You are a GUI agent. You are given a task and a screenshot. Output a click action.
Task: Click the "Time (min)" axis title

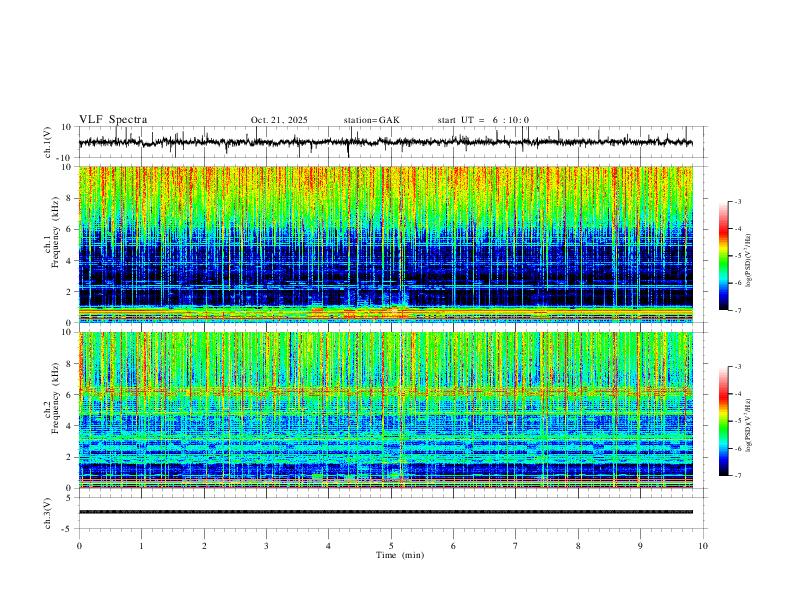coord(400,555)
